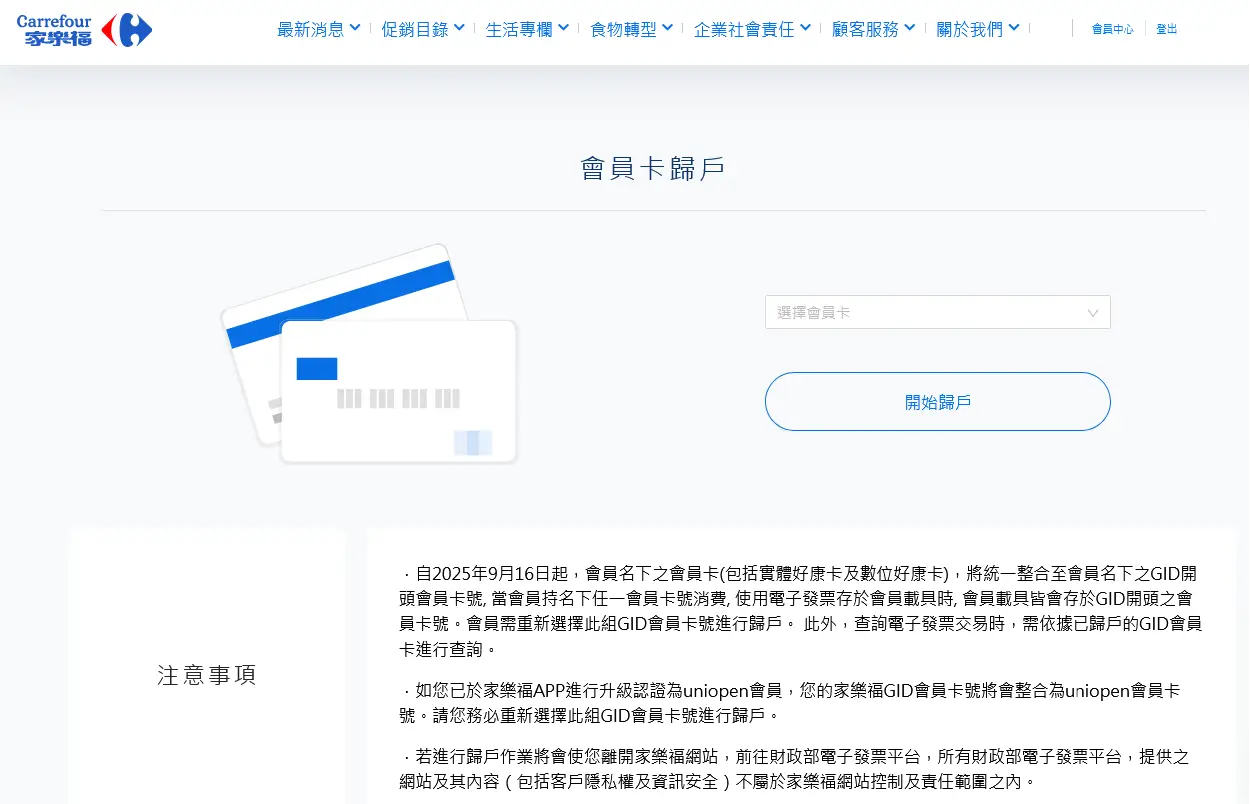Click the chevron arrow beside 食物轉型

[667, 28]
